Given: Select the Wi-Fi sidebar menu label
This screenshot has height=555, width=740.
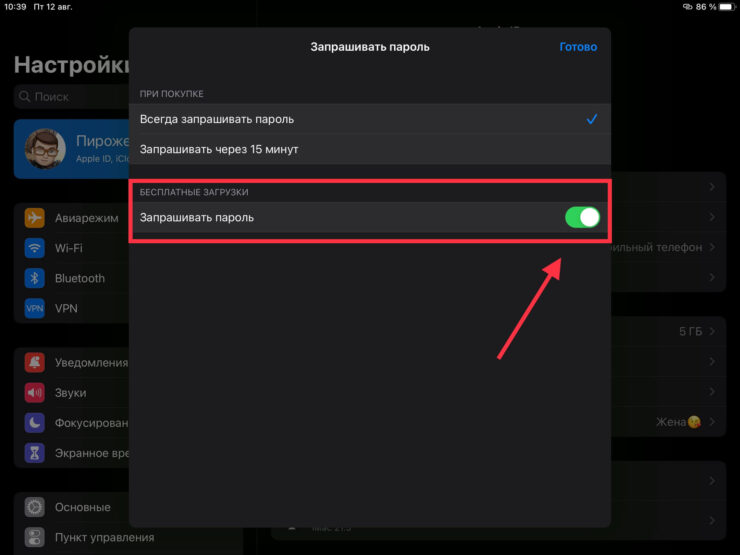Looking at the screenshot, I should tap(69, 248).
